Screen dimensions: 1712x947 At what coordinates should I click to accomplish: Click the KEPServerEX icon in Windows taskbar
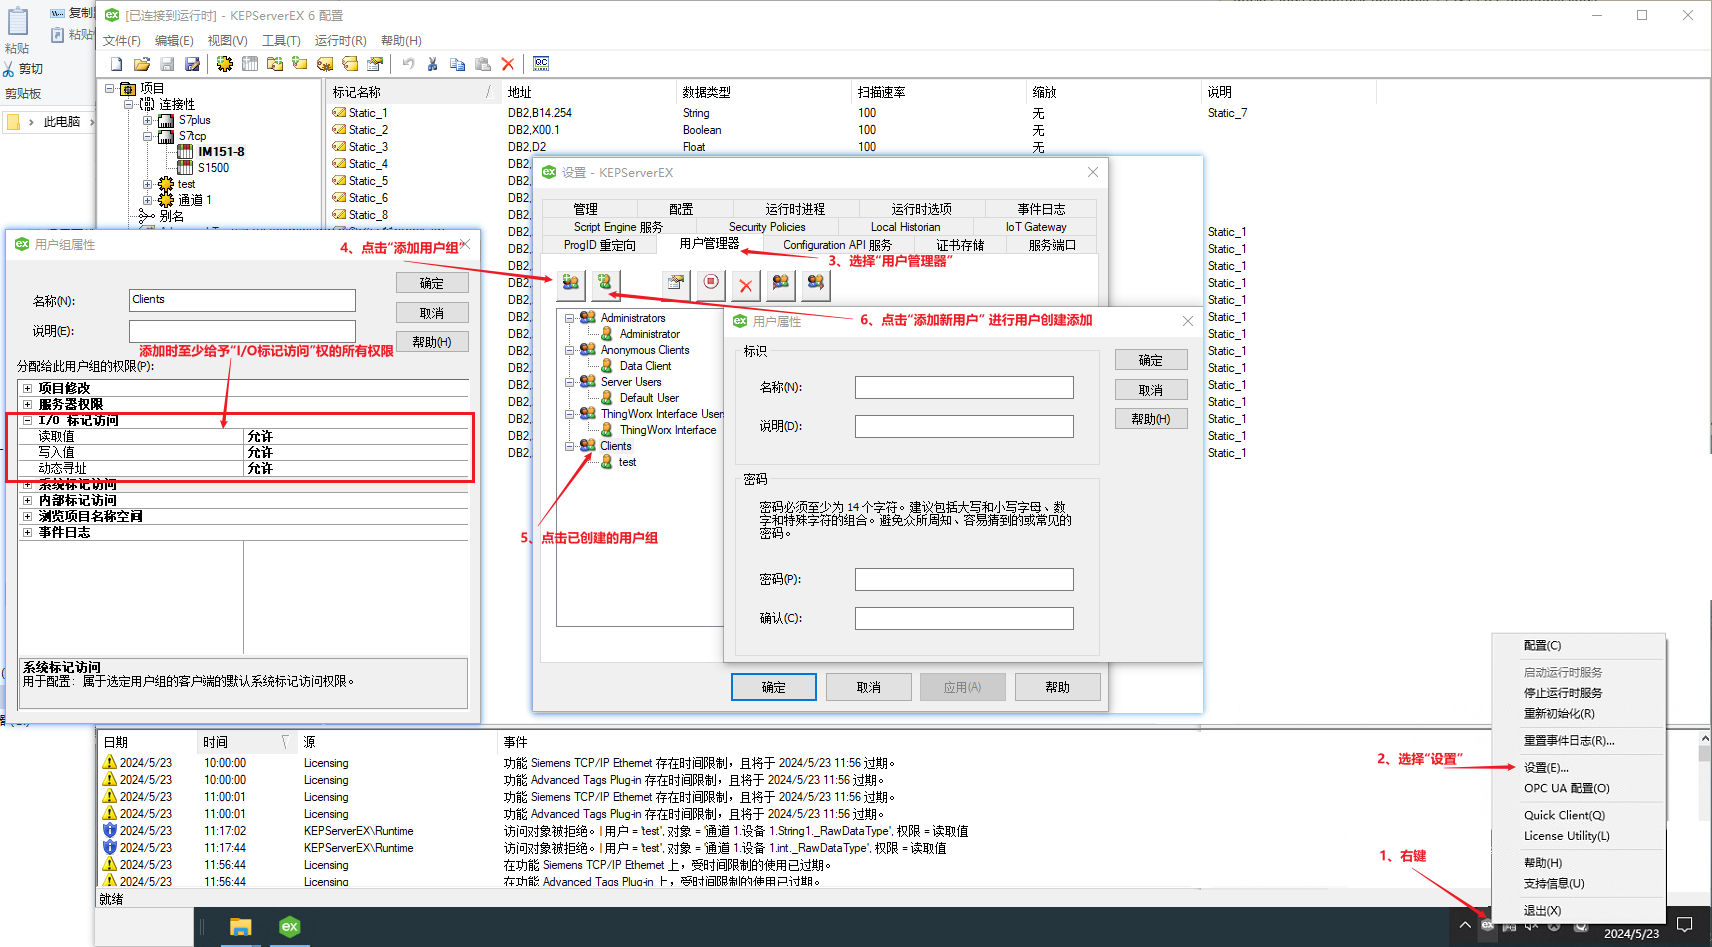coord(289,927)
